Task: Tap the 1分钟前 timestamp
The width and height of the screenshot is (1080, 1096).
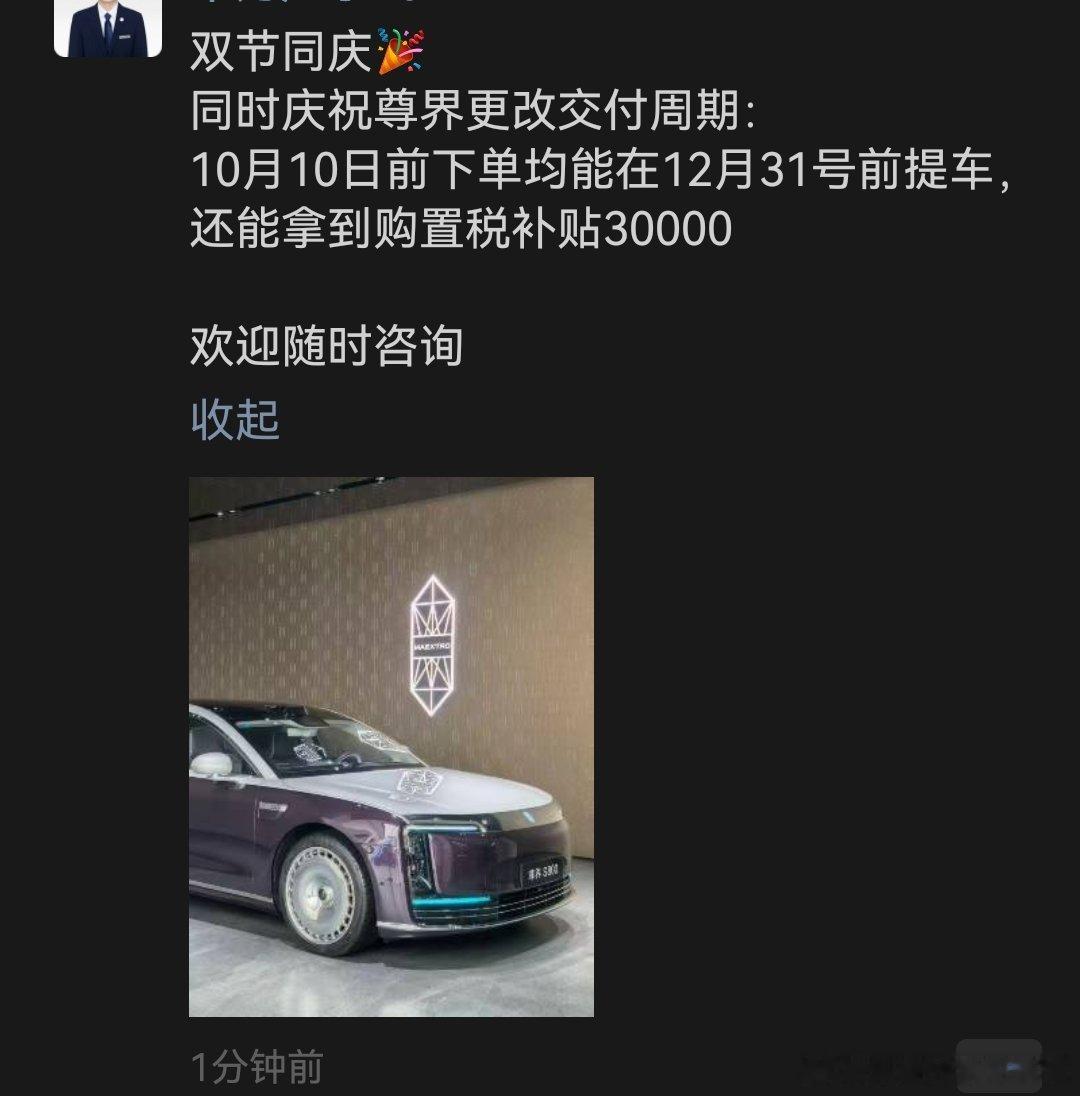Action: click(x=257, y=1067)
